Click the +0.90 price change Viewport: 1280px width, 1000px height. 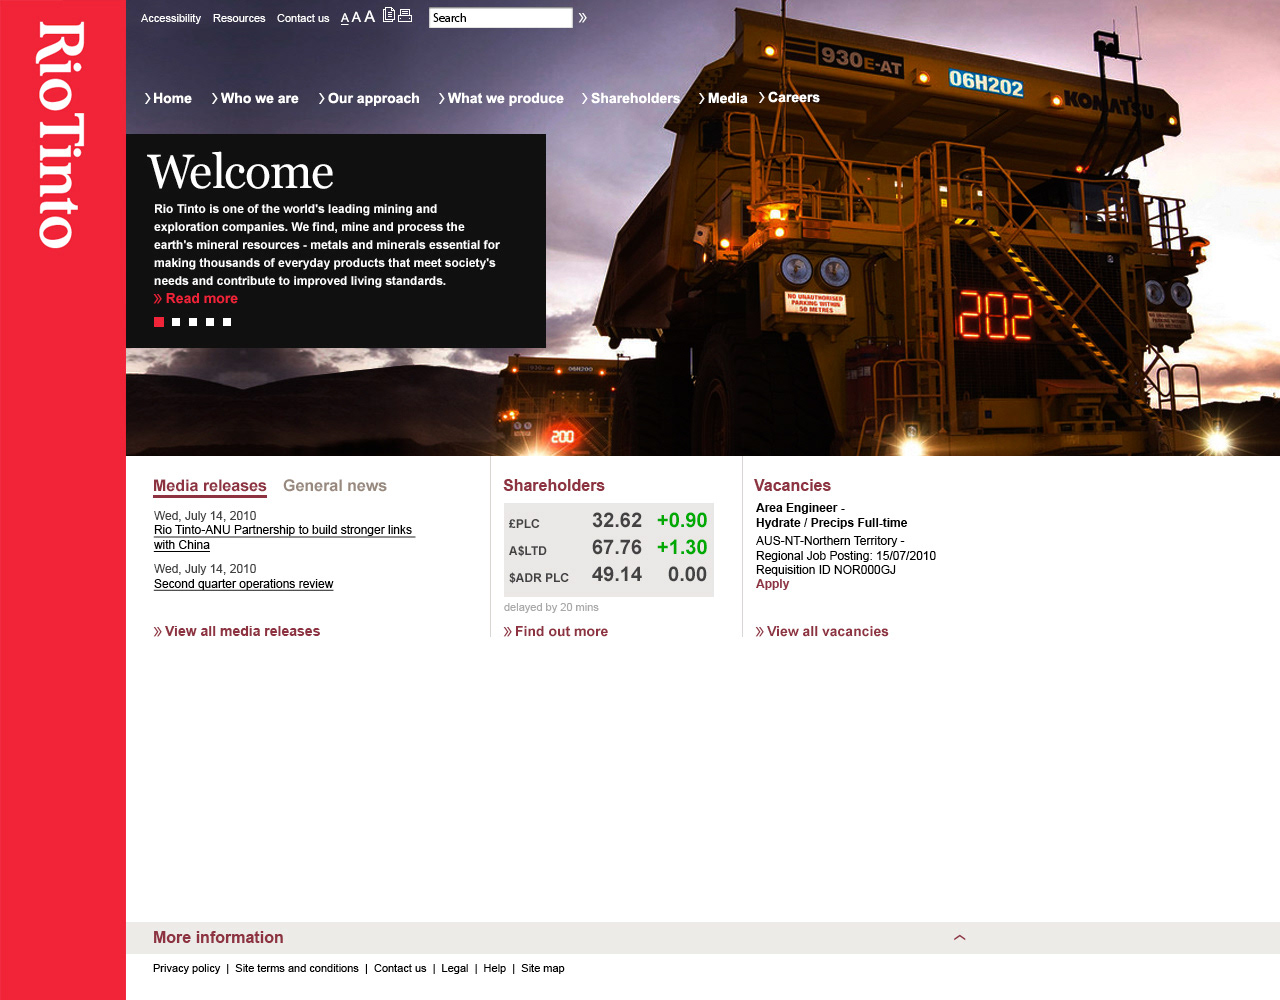(x=682, y=520)
